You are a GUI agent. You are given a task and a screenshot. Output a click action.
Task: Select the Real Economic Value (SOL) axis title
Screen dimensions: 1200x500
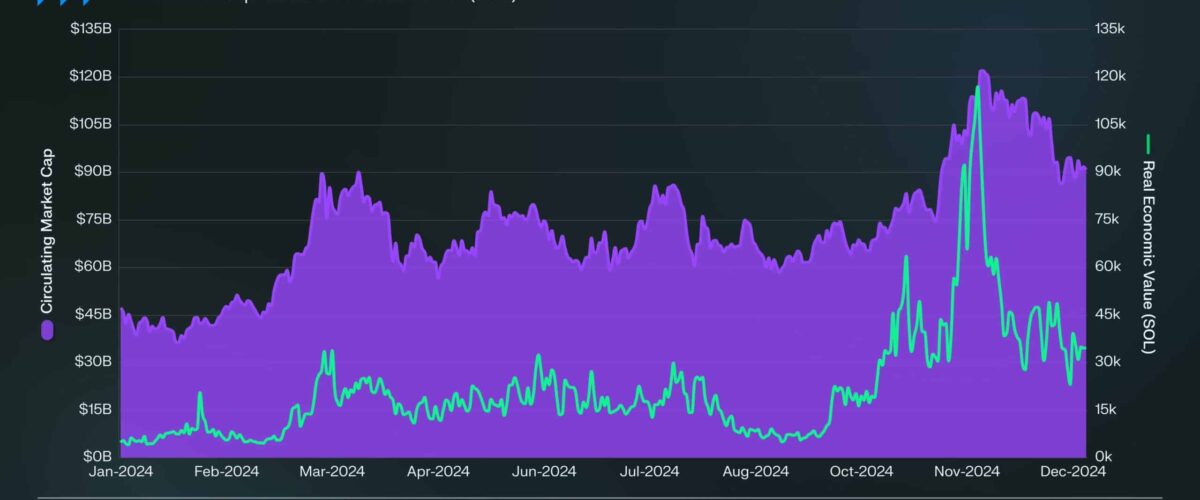(x=1149, y=258)
